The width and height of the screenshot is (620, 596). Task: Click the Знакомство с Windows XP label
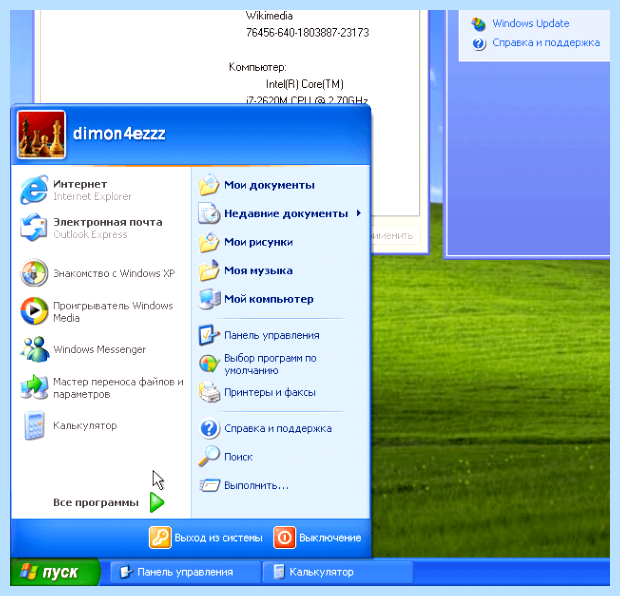(114, 273)
